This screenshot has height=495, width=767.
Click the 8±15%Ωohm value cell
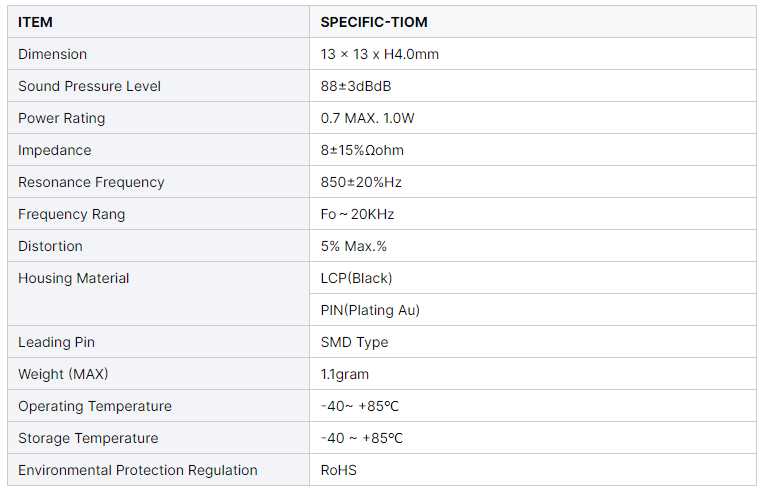tap(362, 150)
